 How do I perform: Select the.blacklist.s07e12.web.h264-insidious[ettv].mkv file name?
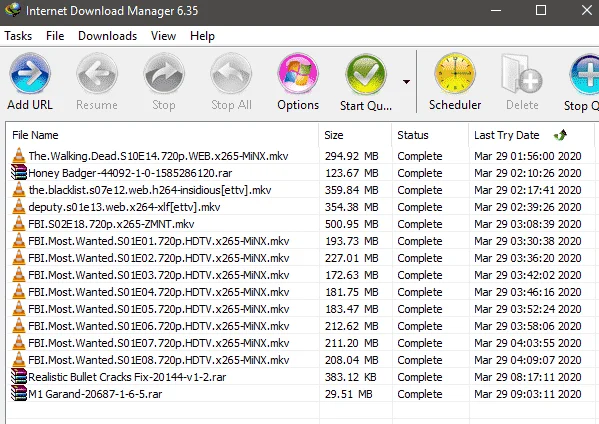150,190
